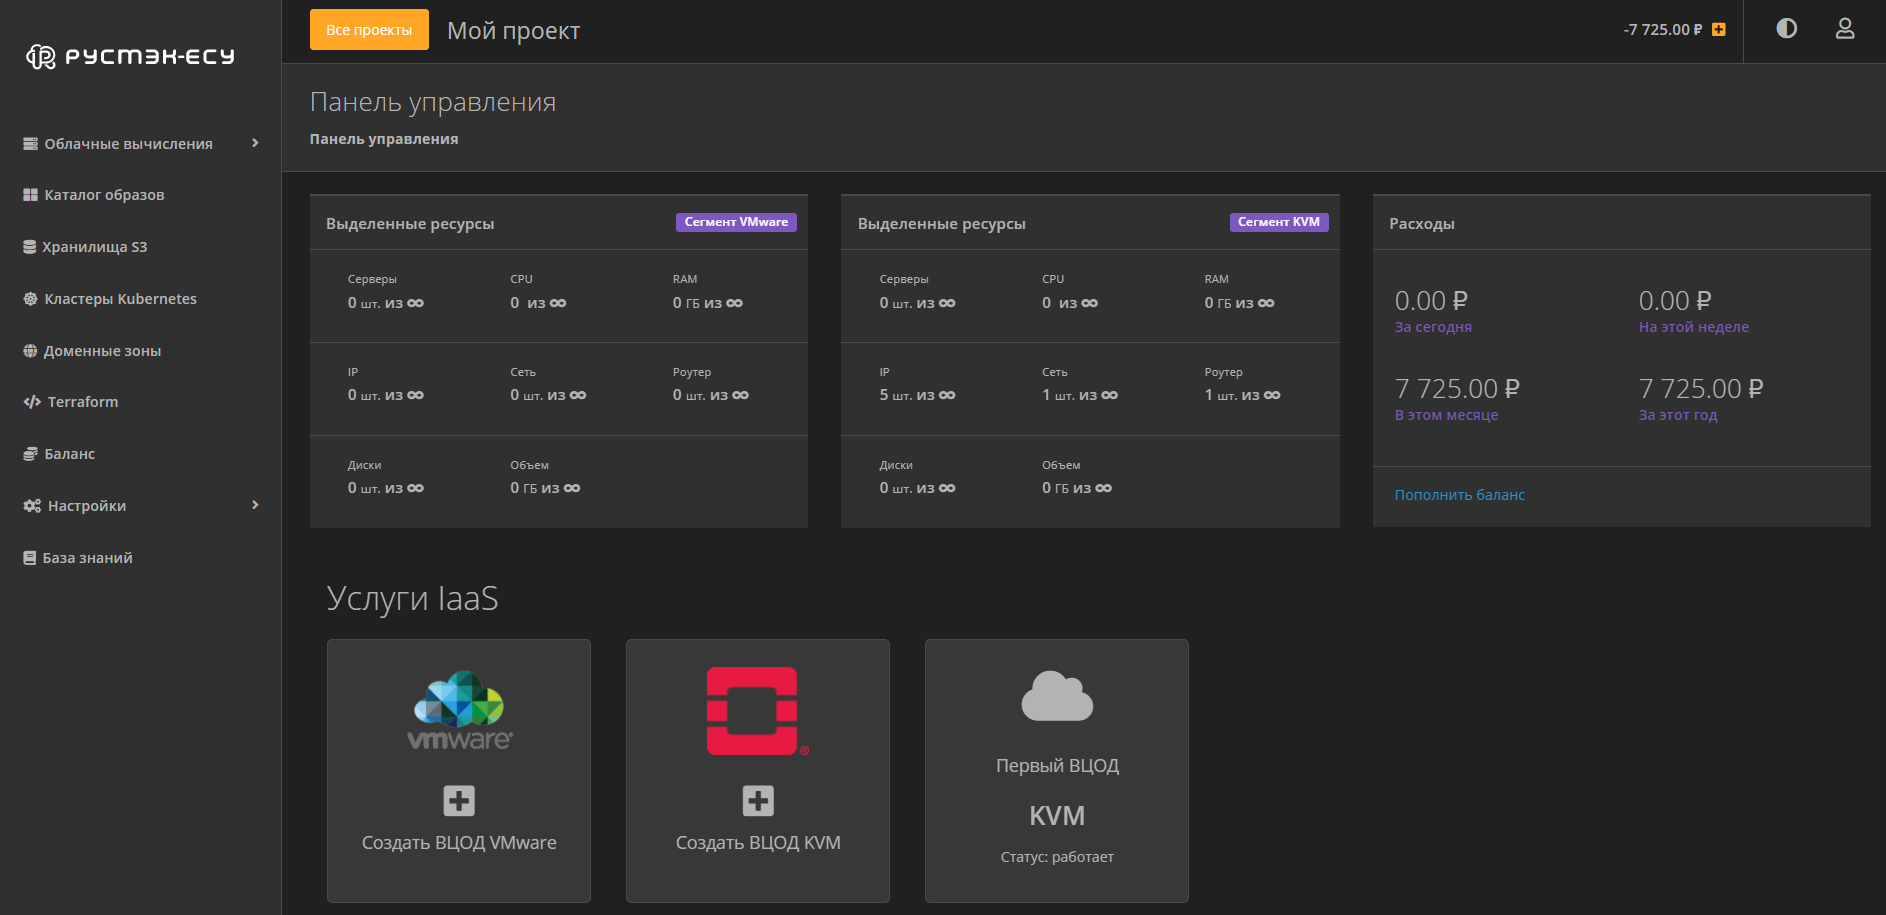Click Статус: работает text
This screenshot has height=915, width=1886.
click(x=1057, y=857)
